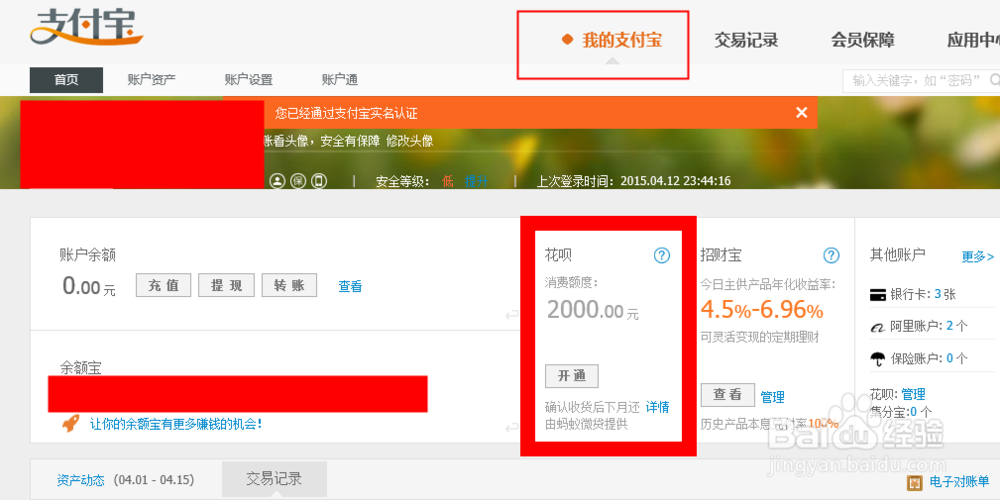Image resolution: width=1000 pixels, height=500 pixels.
Task: Select the 首页 sub-navigation tab
Action: pyautogui.click(x=66, y=80)
